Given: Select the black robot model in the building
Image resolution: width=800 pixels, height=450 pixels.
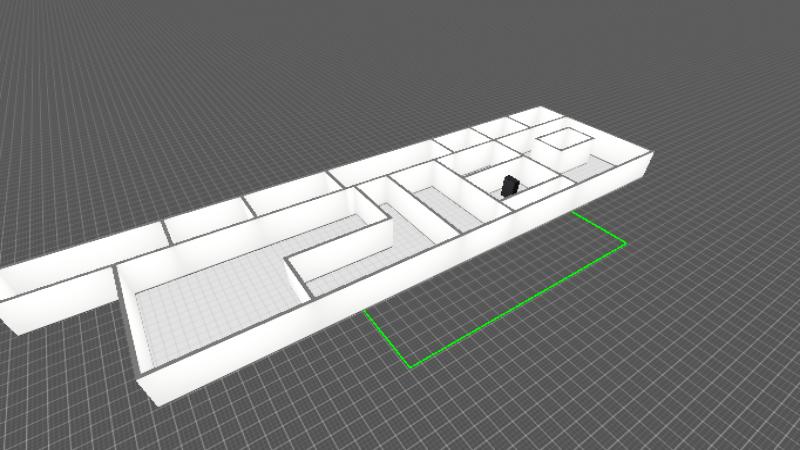Looking at the screenshot, I should (x=509, y=185).
